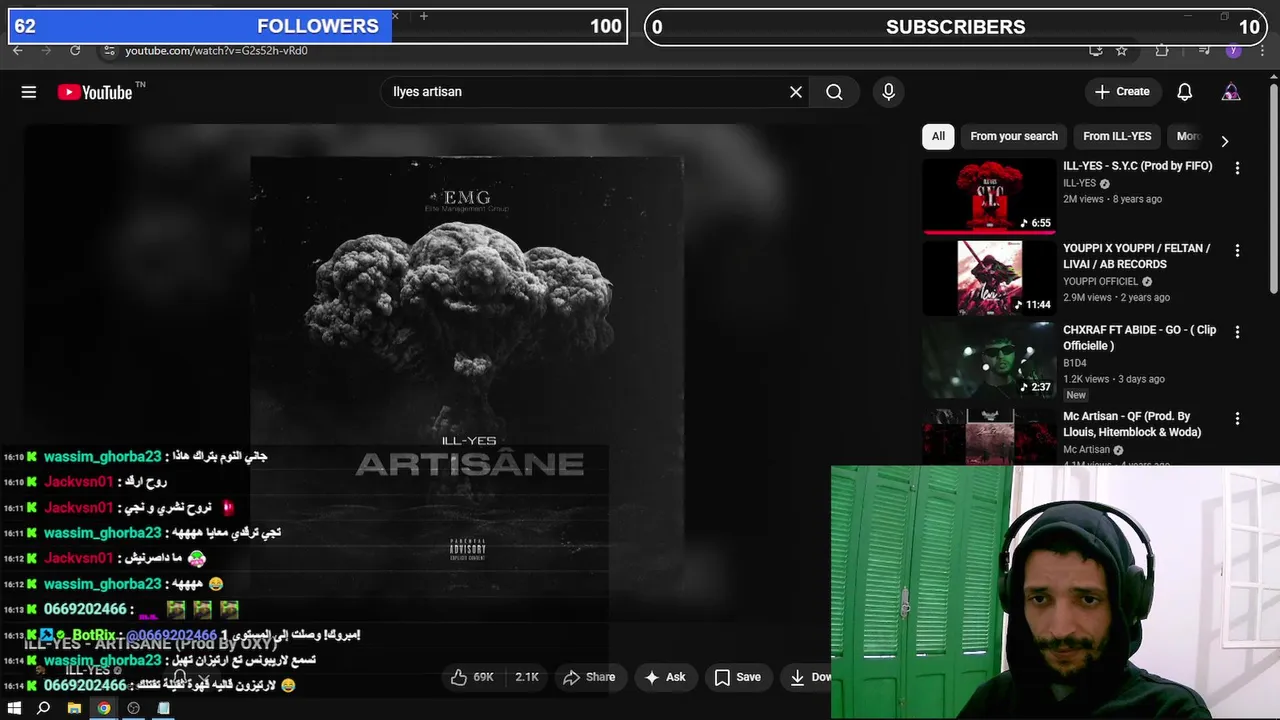Click title ILL-YES - S.Y.C (Prod by FIFO)
Image resolution: width=1280 pixels, height=720 pixels.
1137,166
